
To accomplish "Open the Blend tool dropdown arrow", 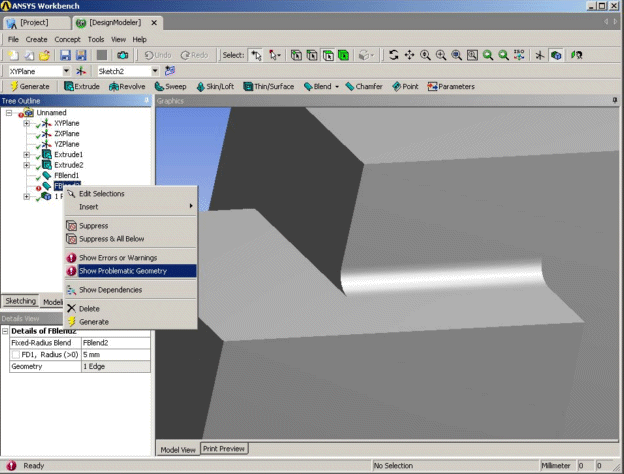I will pyautogui.click(x=337, y=87).
